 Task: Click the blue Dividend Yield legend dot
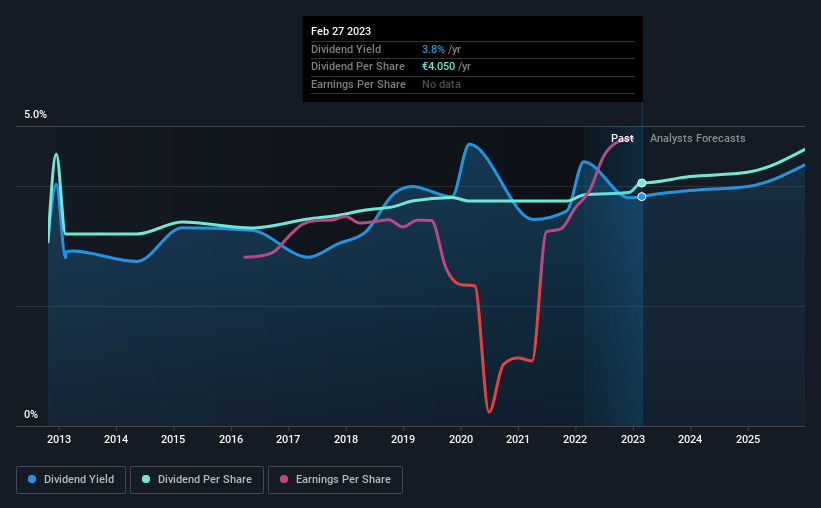[x=32, y=479]
